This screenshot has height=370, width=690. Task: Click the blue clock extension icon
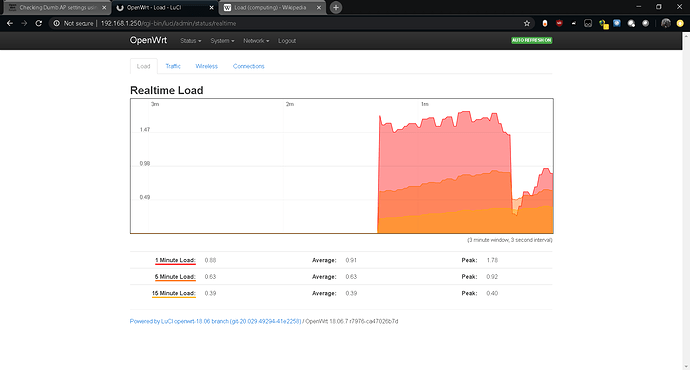[617, 23]
